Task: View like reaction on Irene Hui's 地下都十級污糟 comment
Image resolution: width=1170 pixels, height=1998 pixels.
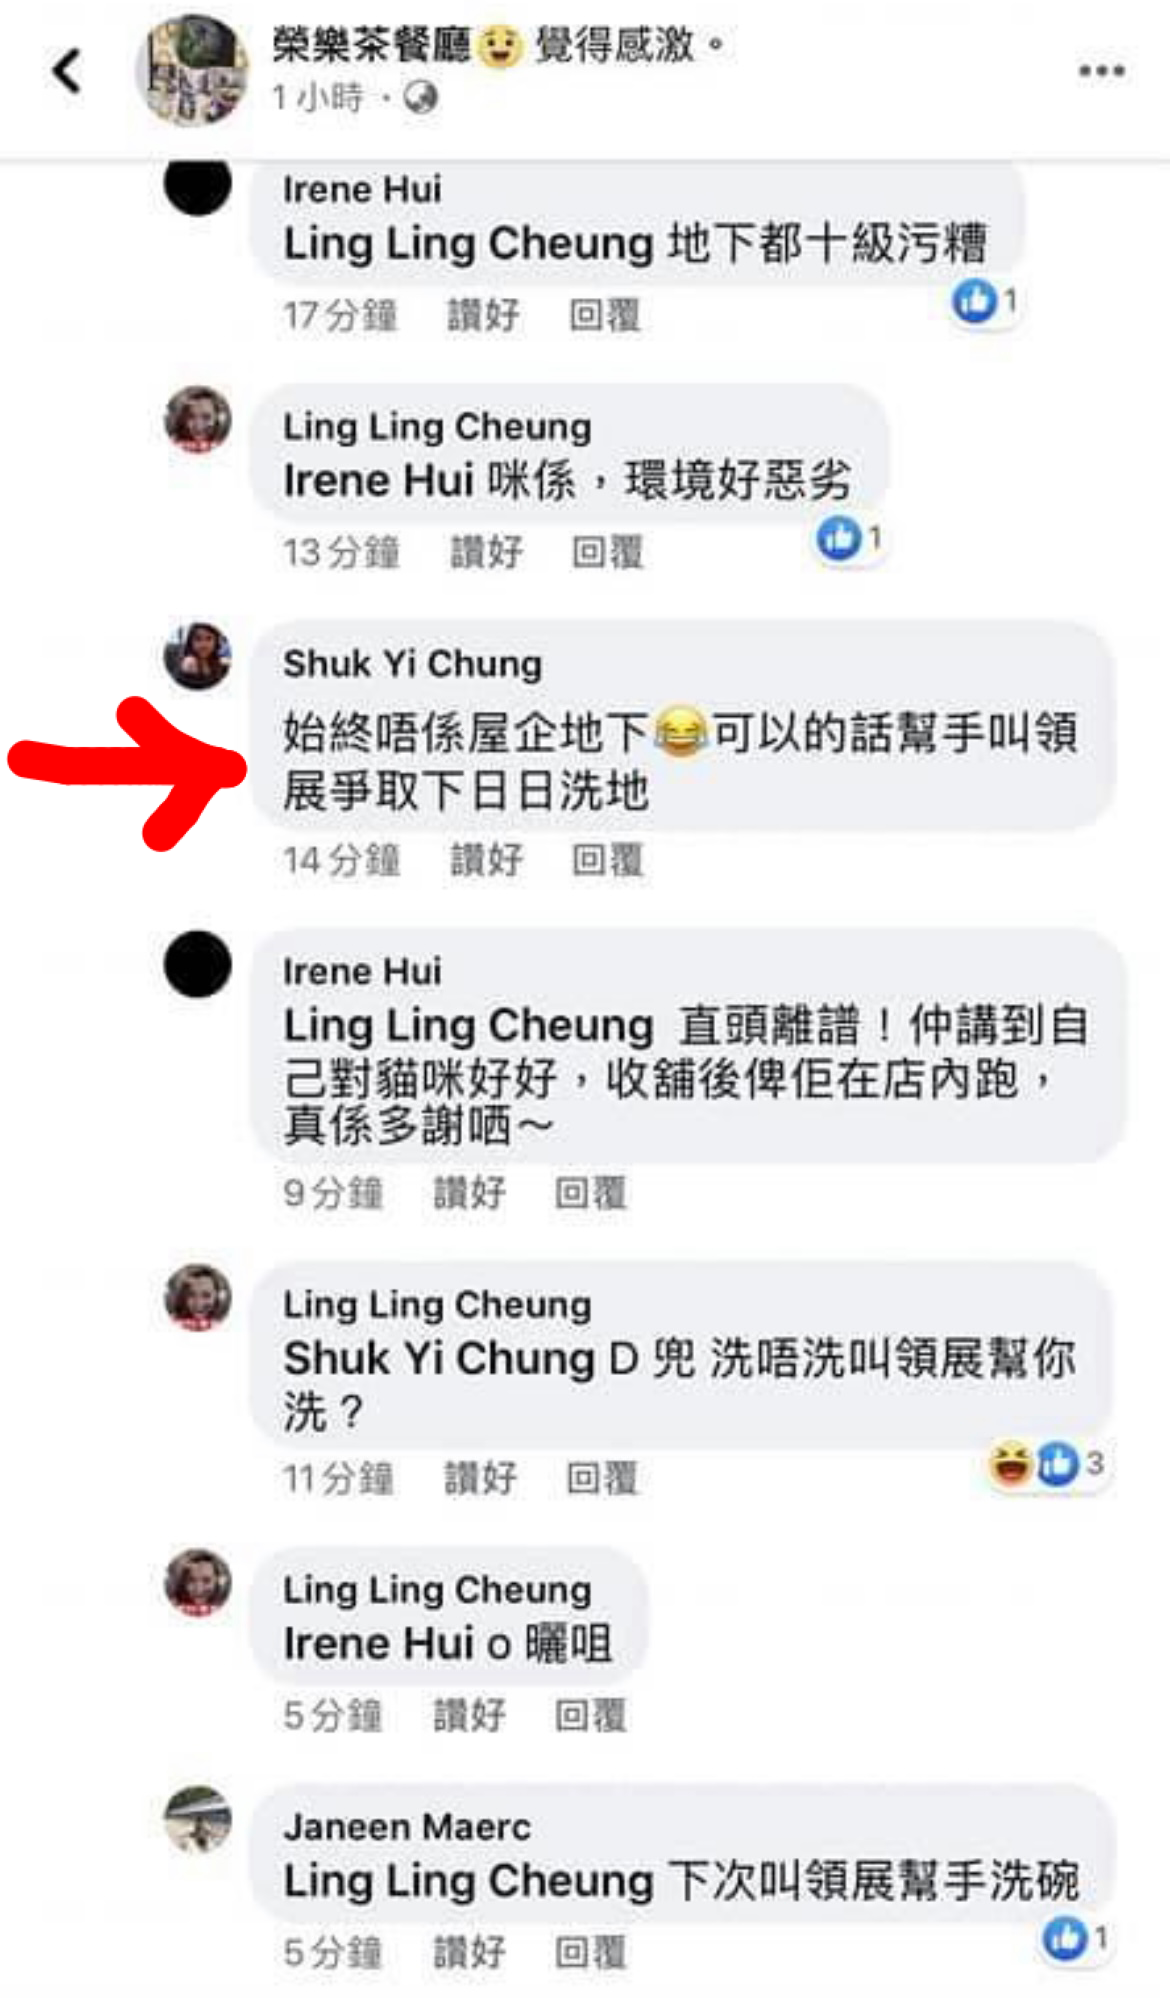Action: pos(985,300)
